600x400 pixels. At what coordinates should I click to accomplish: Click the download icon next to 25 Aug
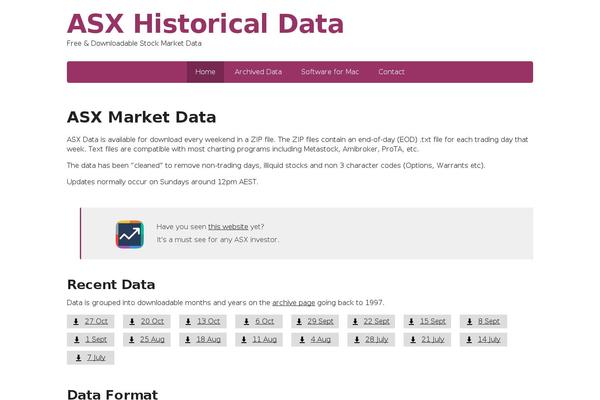click(x=132, y=340)
